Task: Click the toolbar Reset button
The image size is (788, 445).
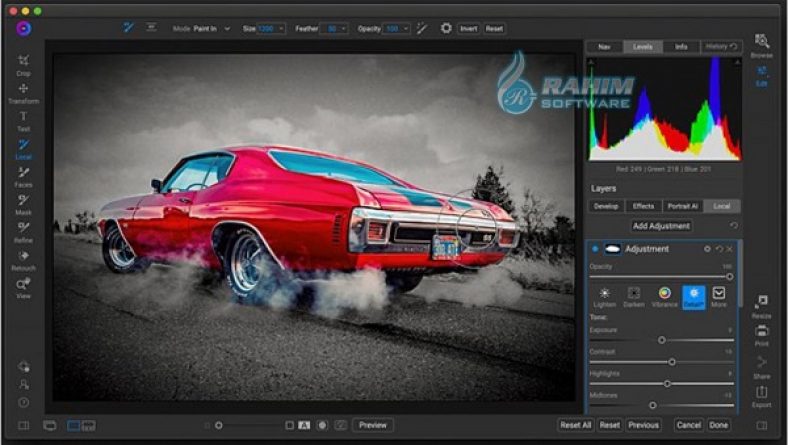Action: 494,29
